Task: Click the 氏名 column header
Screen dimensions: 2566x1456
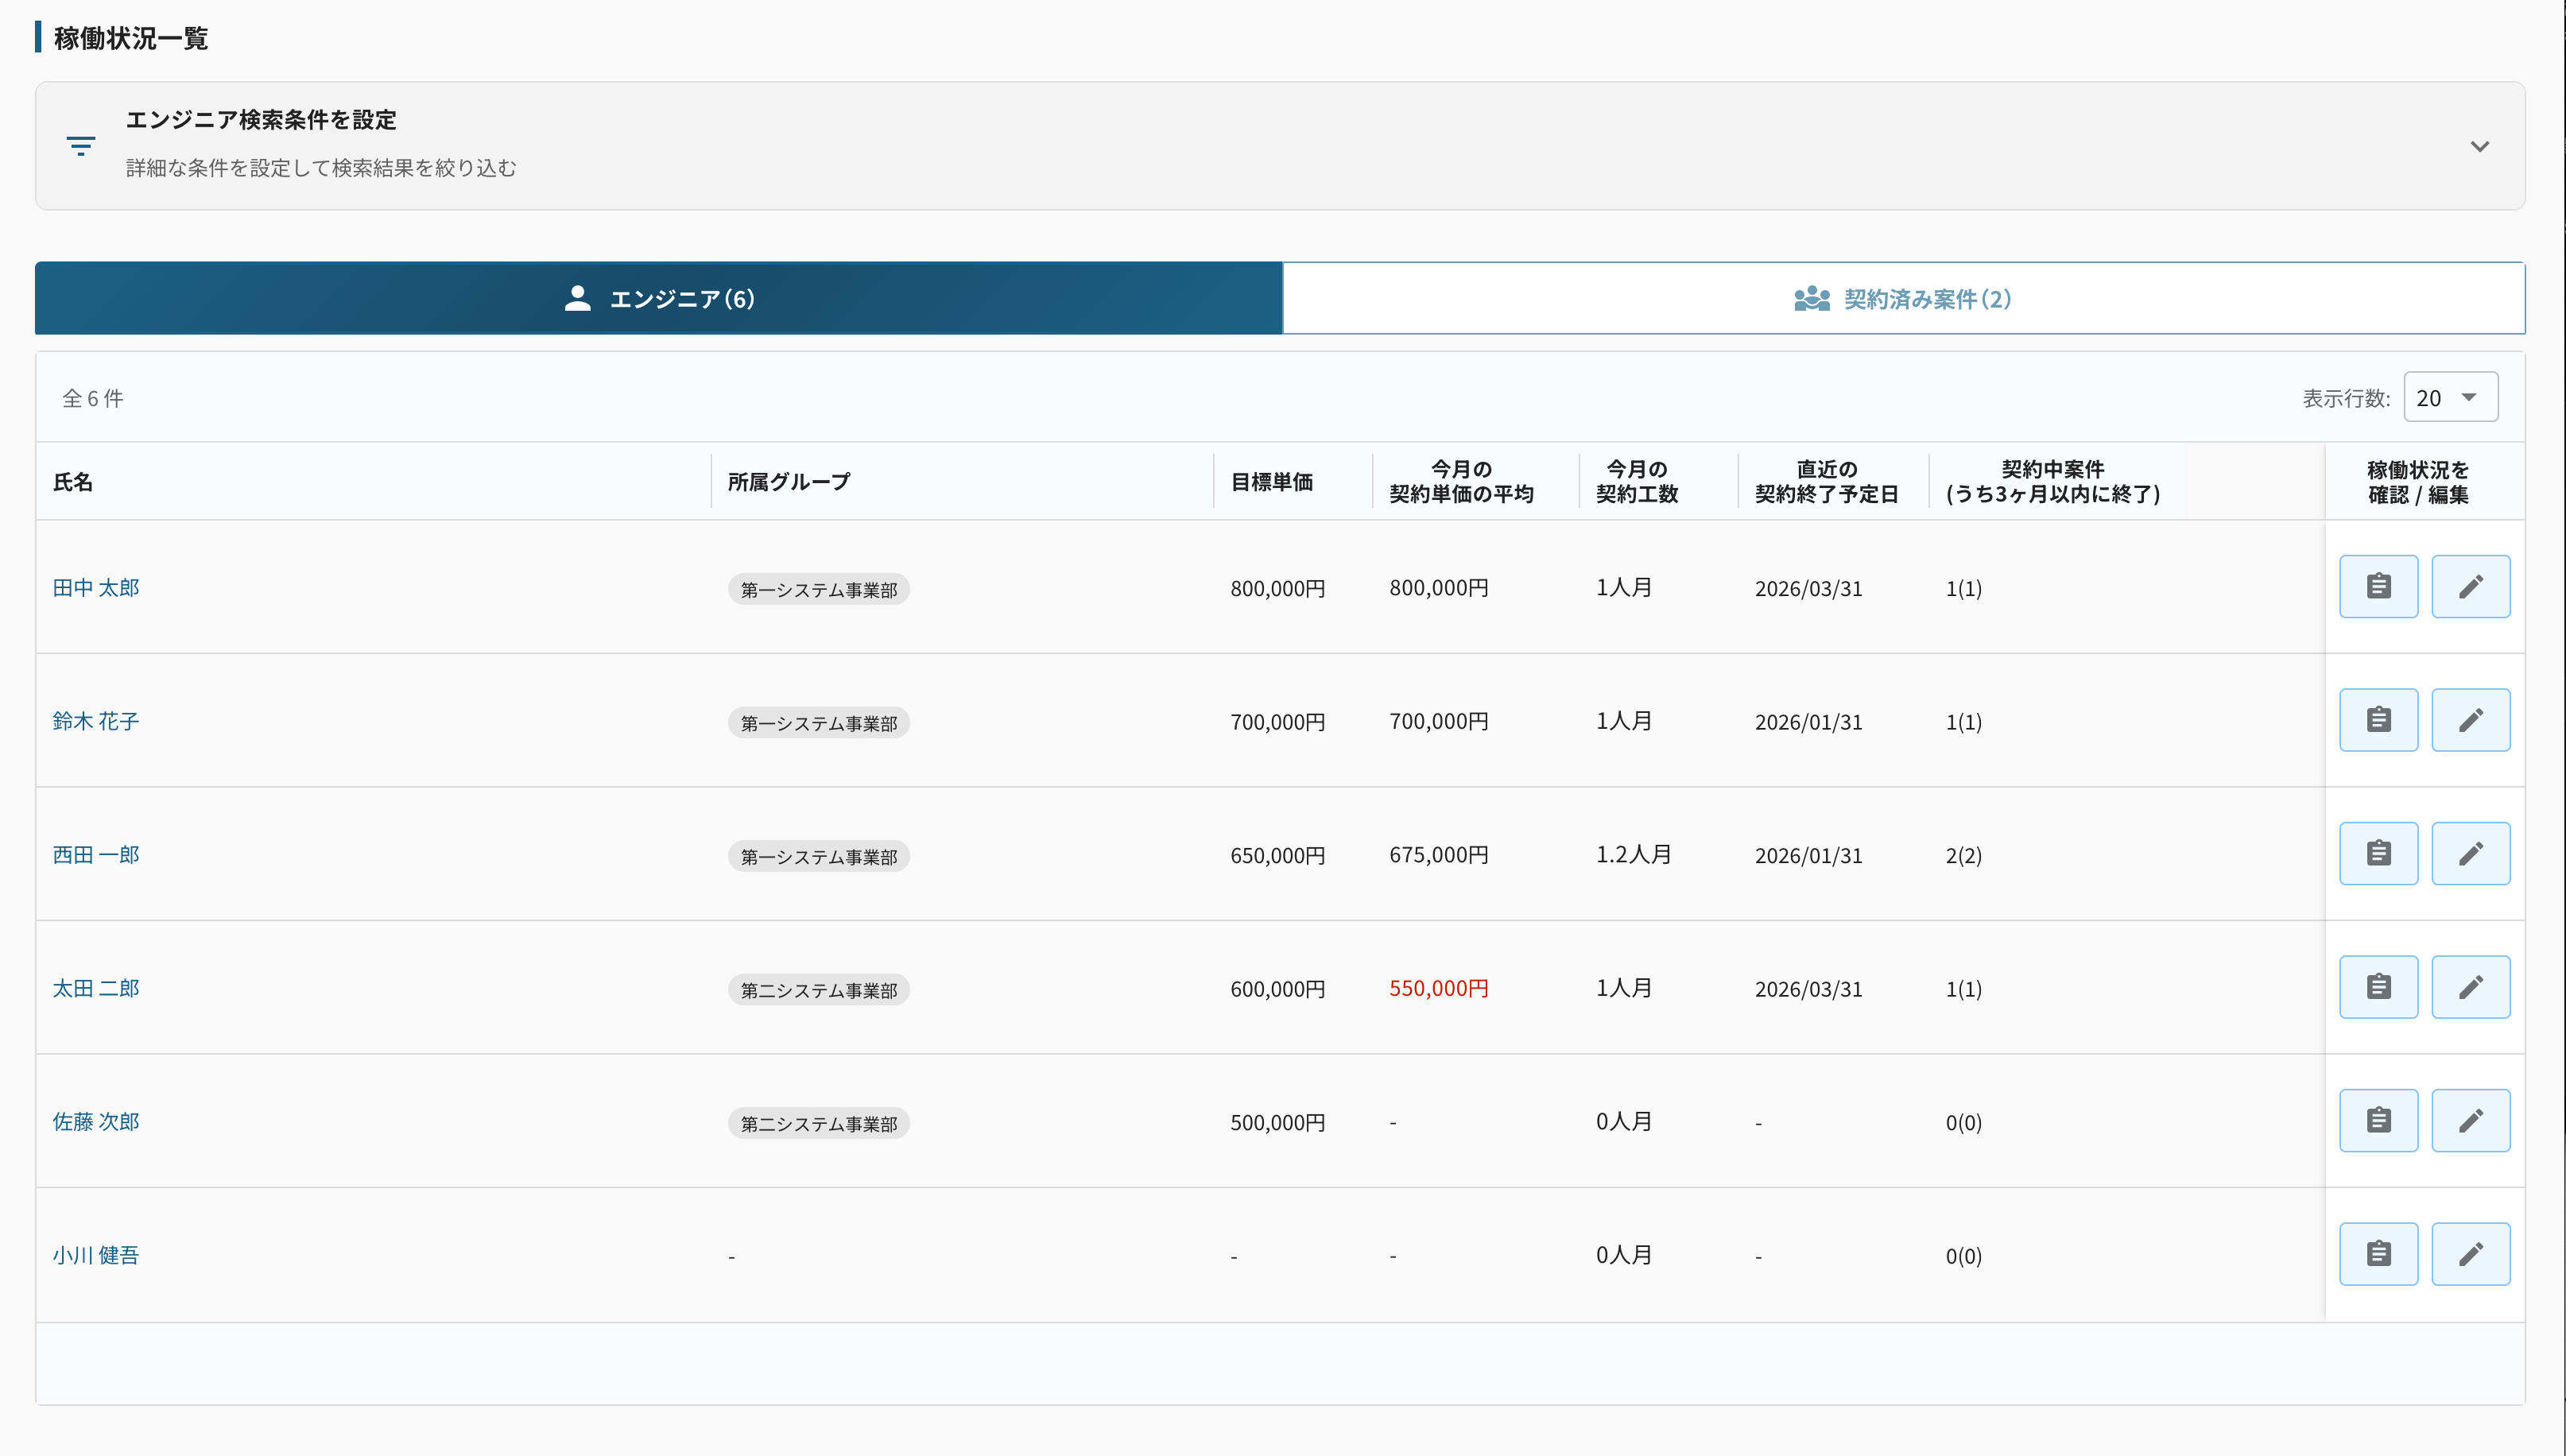Action: pos(73,482)
